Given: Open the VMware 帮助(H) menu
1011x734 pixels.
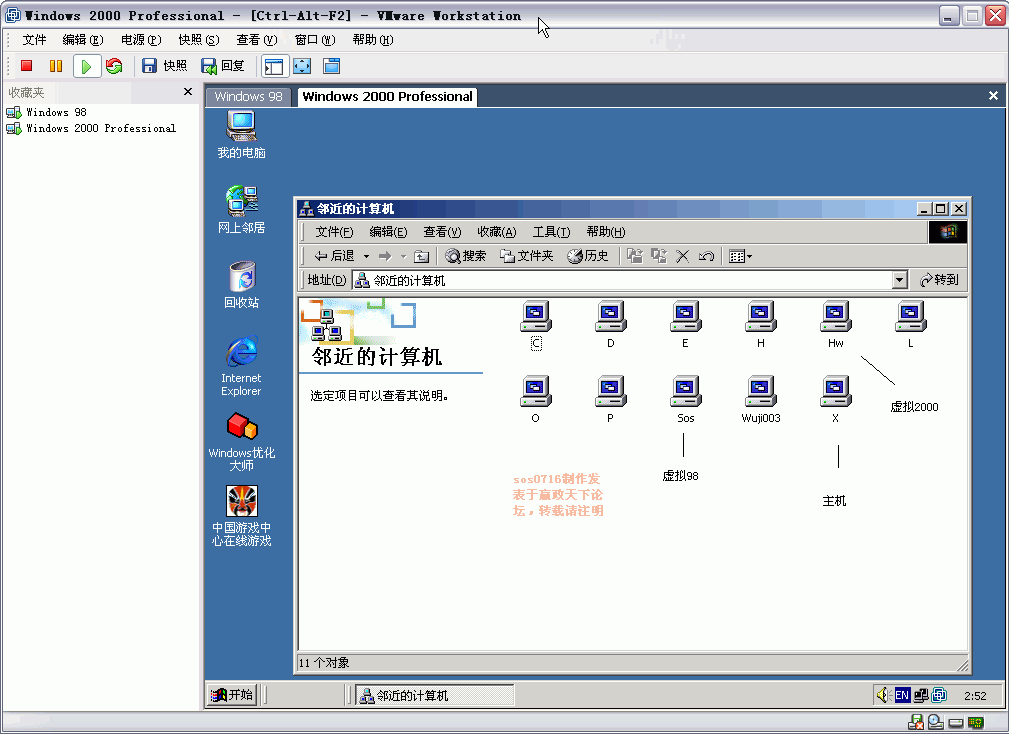Looking at the screenshot, I should tap(373, 40).
